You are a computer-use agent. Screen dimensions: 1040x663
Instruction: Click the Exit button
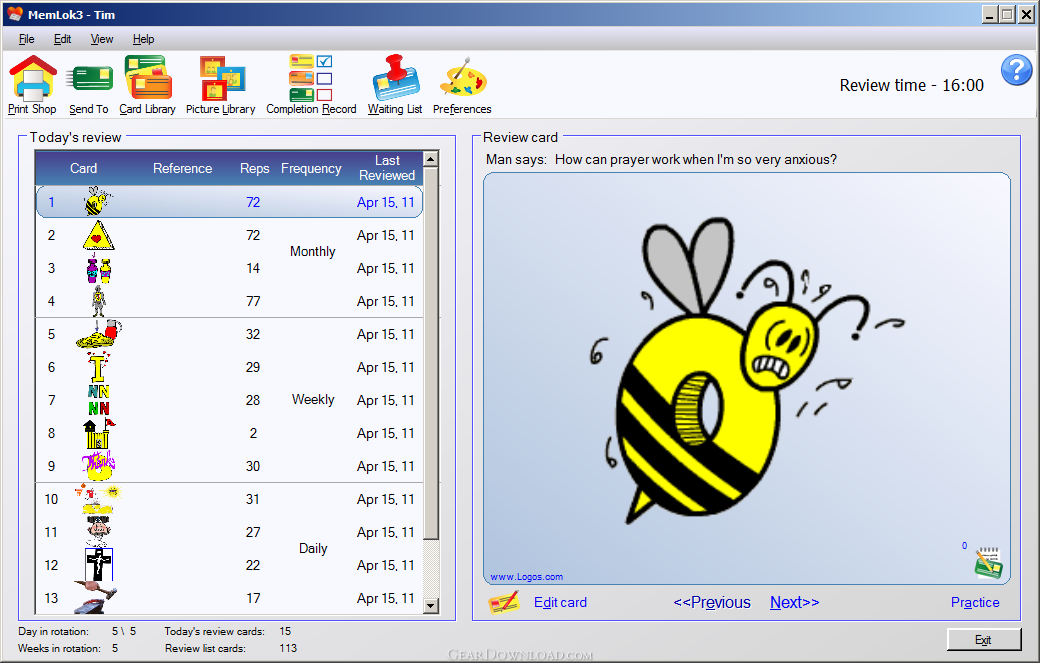coord(984,640)
